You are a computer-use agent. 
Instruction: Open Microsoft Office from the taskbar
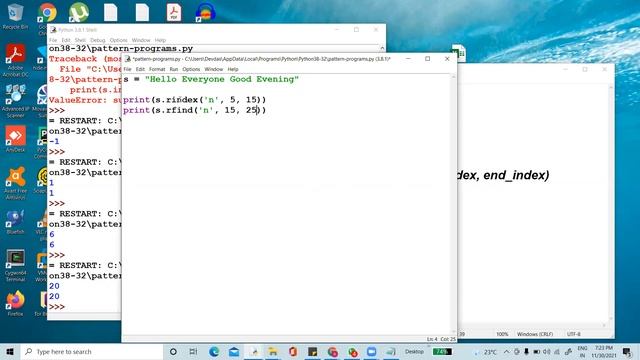[293, 351]
